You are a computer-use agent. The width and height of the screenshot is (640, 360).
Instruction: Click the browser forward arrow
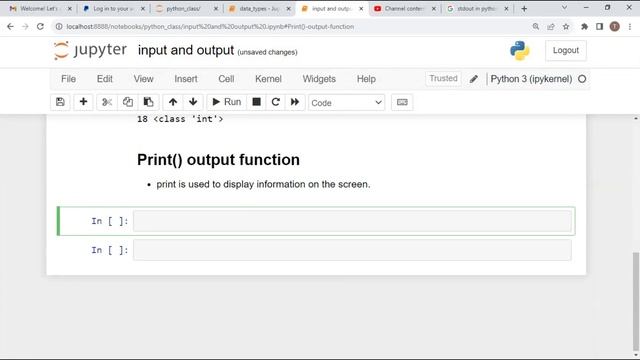pos(25,27)
